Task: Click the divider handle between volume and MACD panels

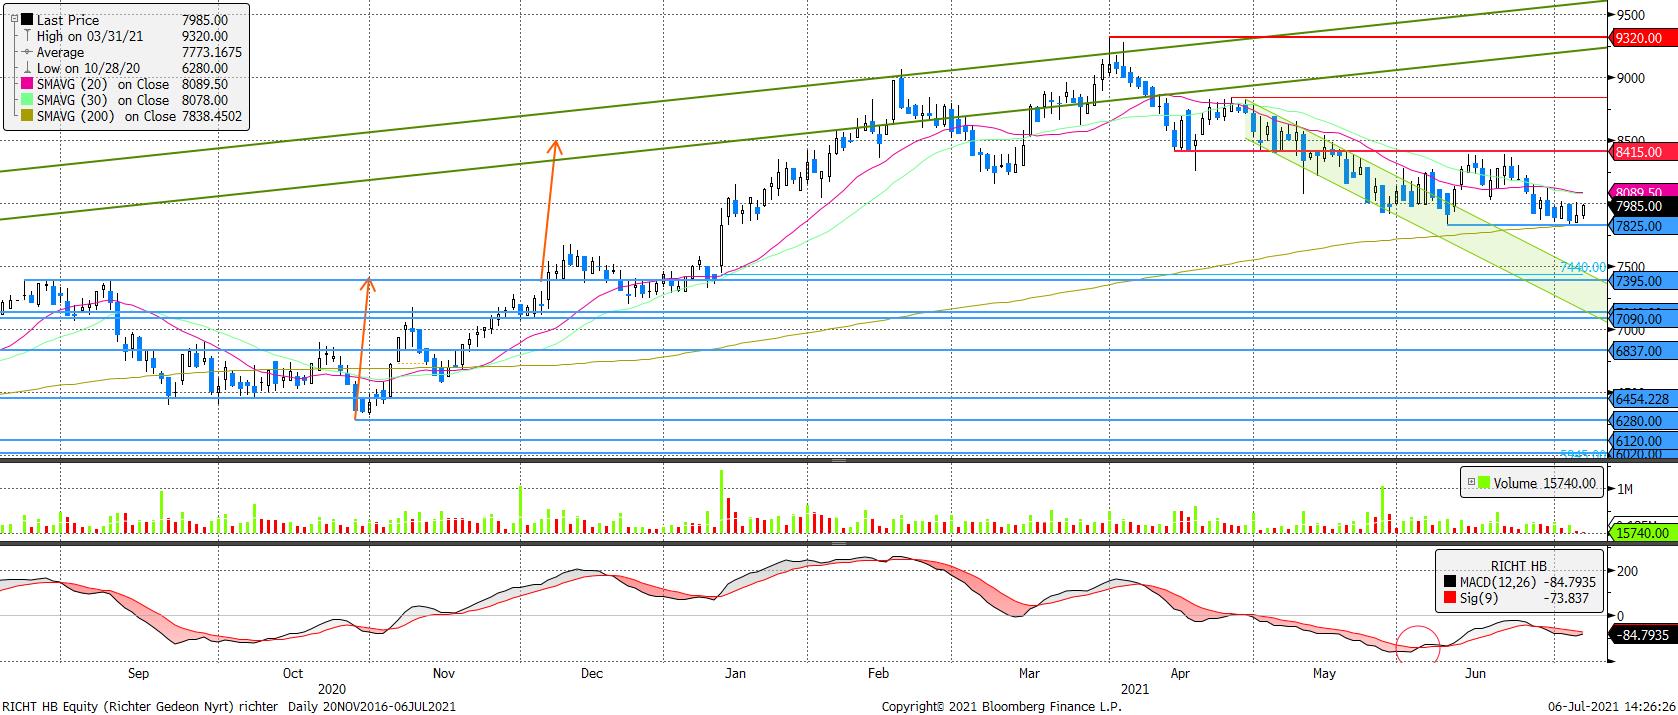Action: pos(838,543)
